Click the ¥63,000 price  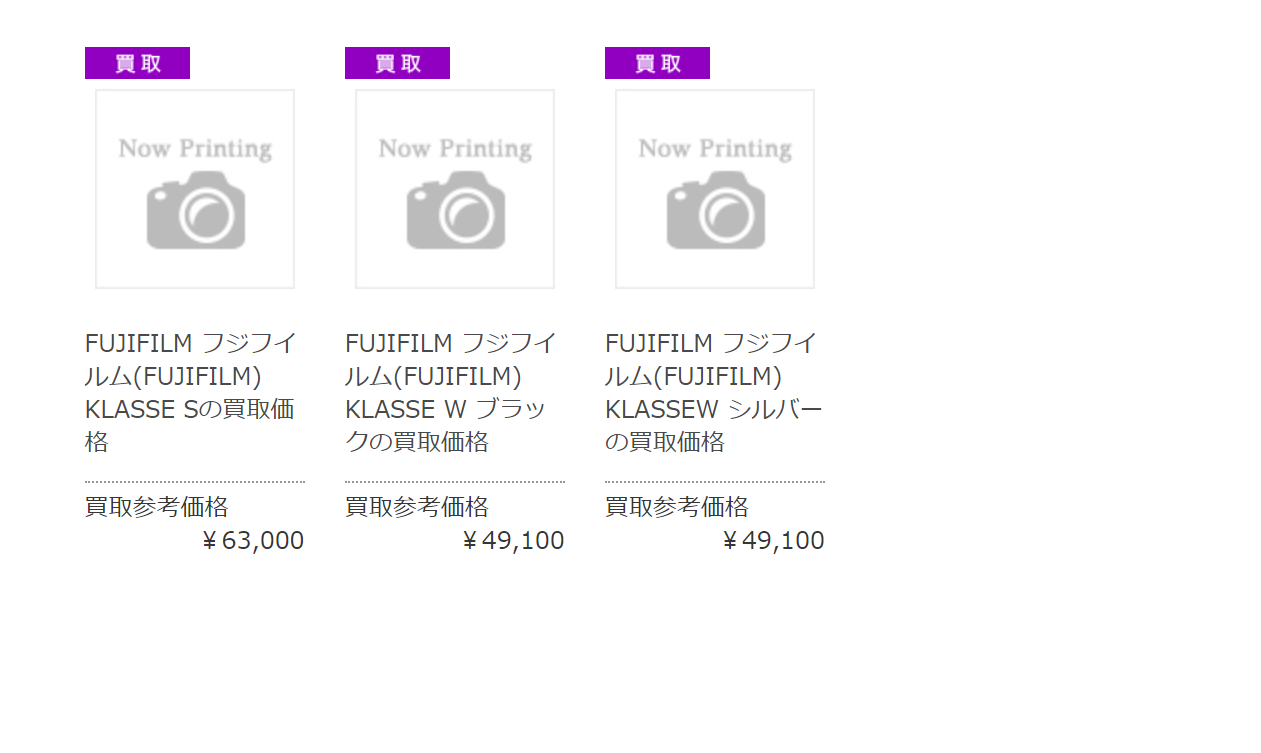pos(252,541)
